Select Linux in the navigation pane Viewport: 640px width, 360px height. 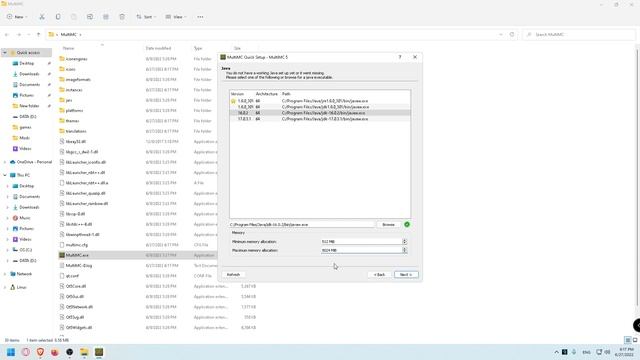coord(21,287)
